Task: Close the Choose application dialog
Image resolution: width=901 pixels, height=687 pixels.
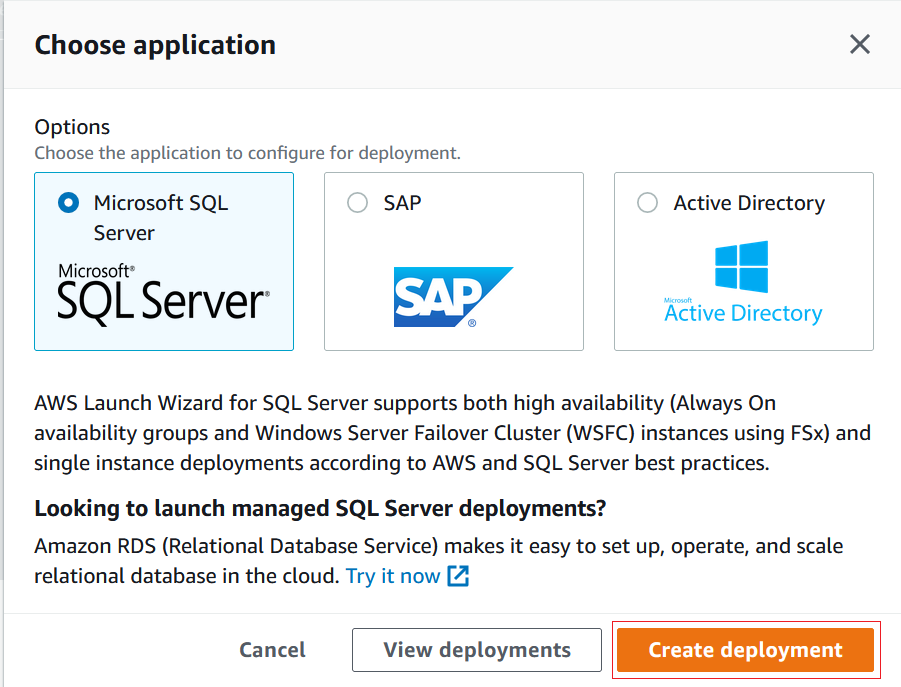Action: point(860,44)
